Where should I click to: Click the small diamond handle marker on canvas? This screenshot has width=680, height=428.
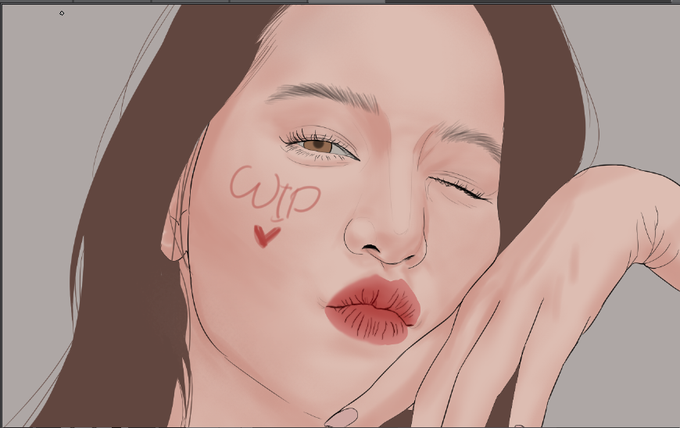pos(62,13)
